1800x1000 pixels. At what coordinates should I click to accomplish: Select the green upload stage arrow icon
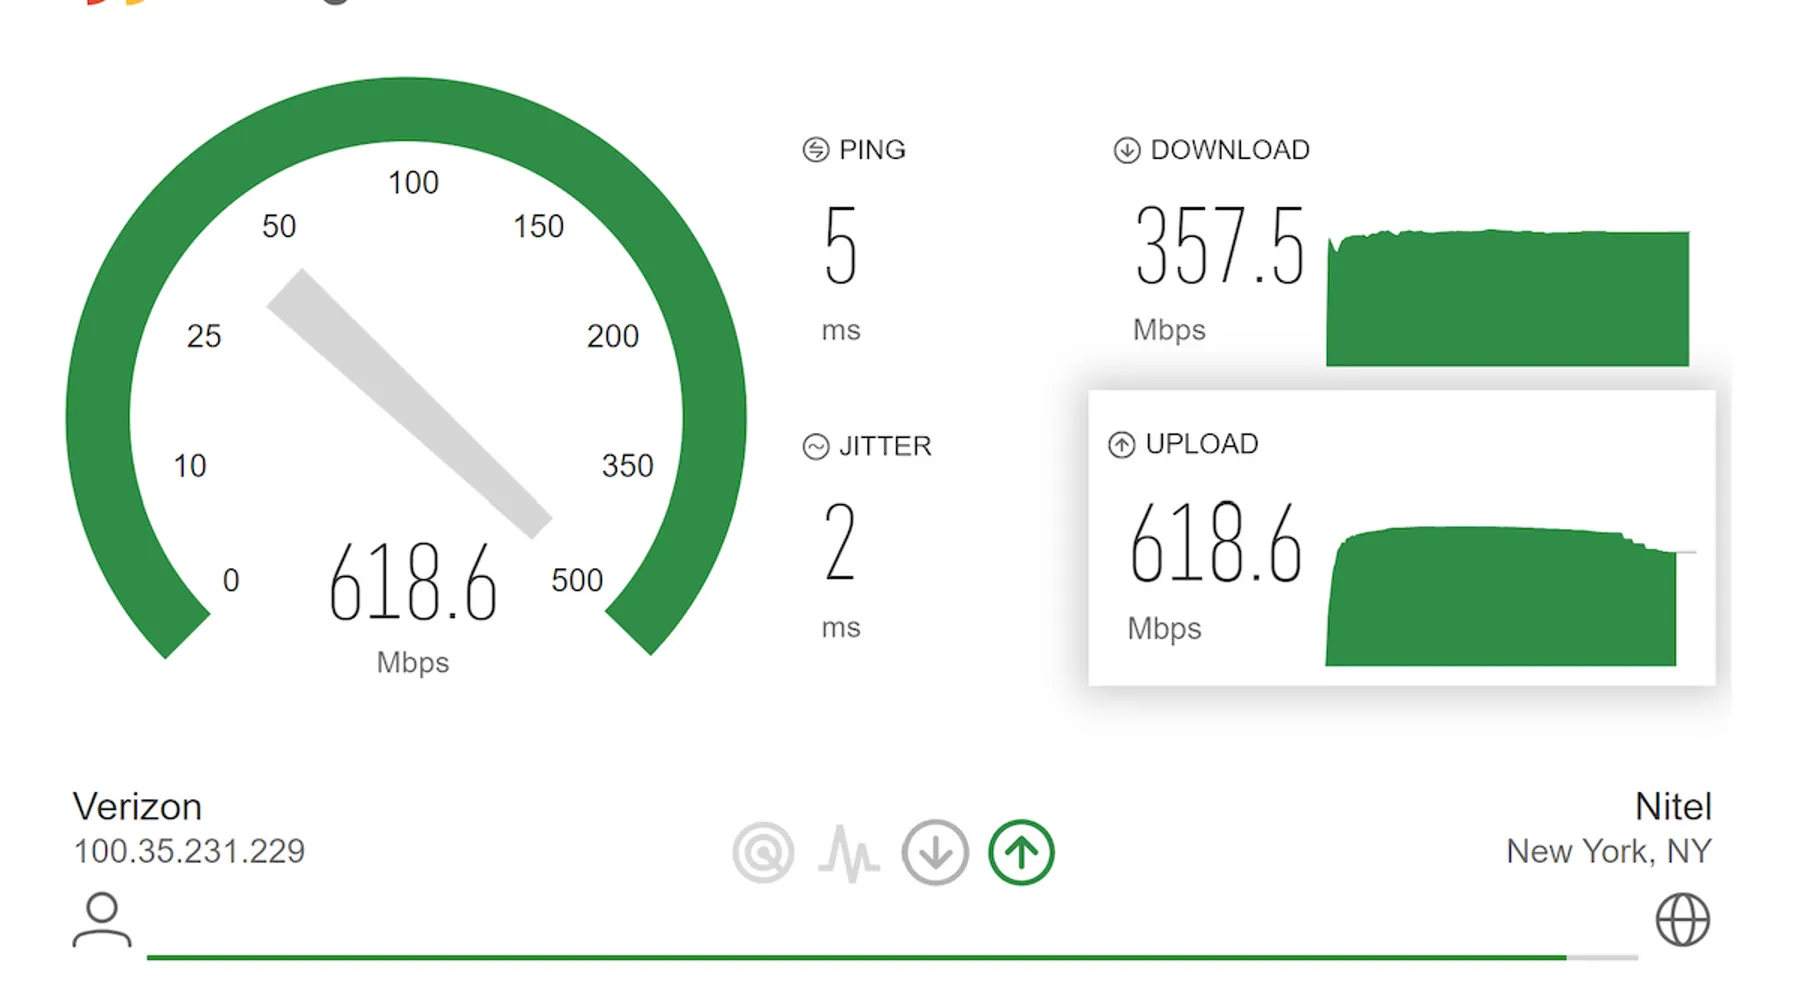[x=1021, y=853]
